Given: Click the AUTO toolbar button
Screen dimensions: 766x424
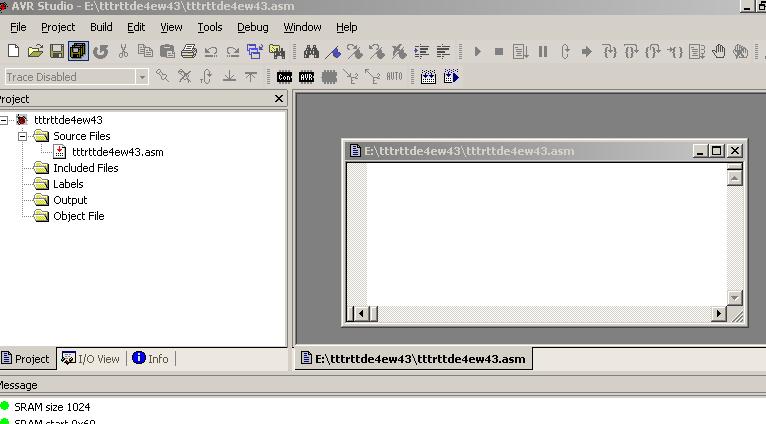Looking at the screenshot, I should tap(394, 76).
